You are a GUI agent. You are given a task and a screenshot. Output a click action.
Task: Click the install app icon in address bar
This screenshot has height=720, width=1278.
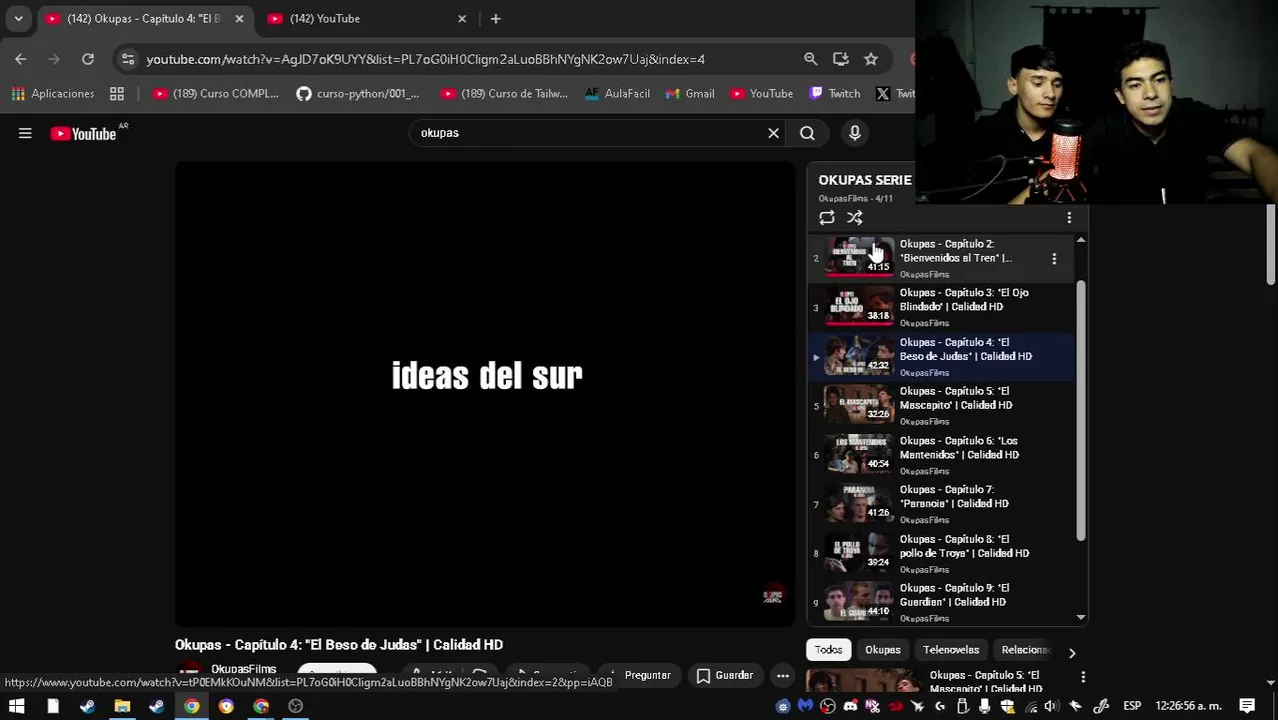click(x=840, y=59)
